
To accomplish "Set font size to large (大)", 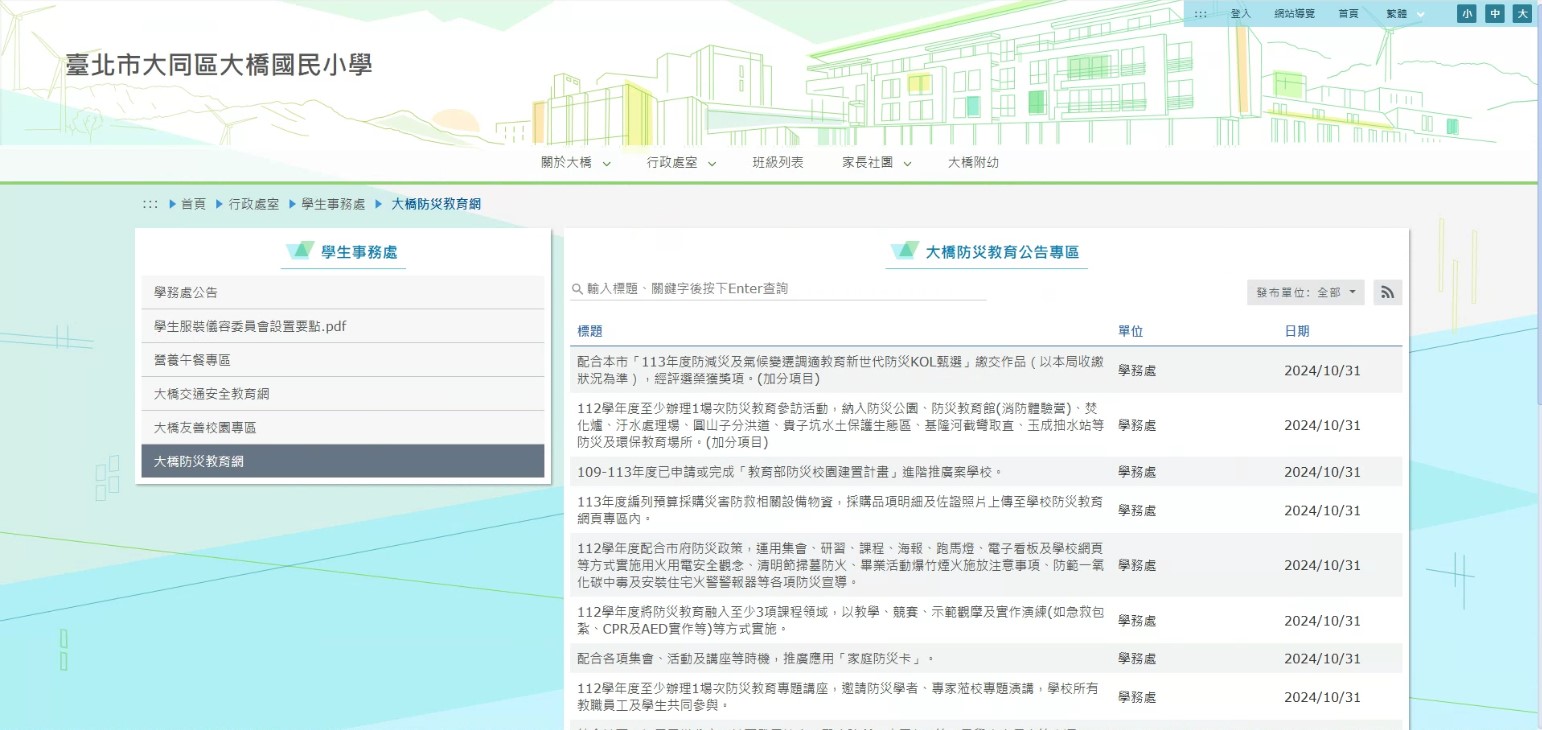I will pos(1522,14).
